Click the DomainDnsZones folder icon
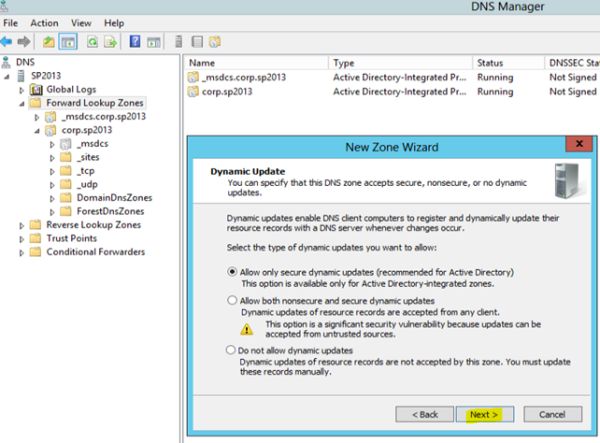The height and width of the screenshot is (443, 600). tap(66, 198)
